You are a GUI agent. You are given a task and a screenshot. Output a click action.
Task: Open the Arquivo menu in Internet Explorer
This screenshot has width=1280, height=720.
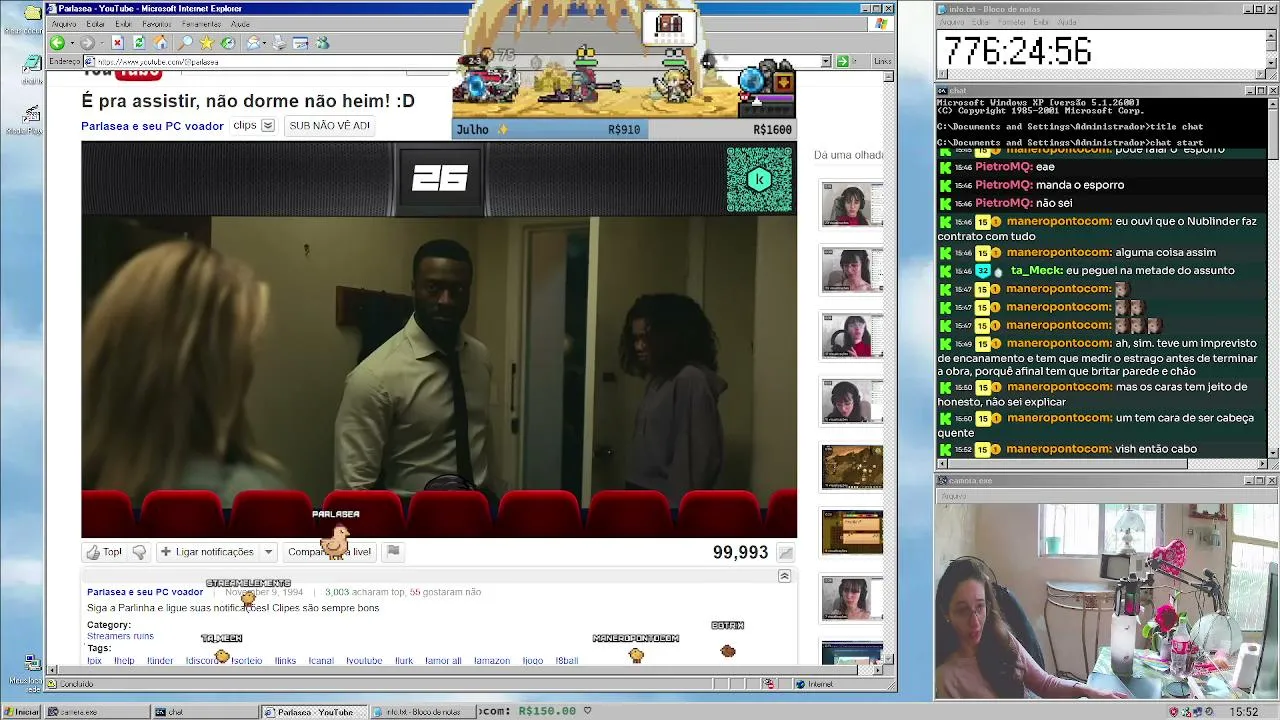click(64, 24)
